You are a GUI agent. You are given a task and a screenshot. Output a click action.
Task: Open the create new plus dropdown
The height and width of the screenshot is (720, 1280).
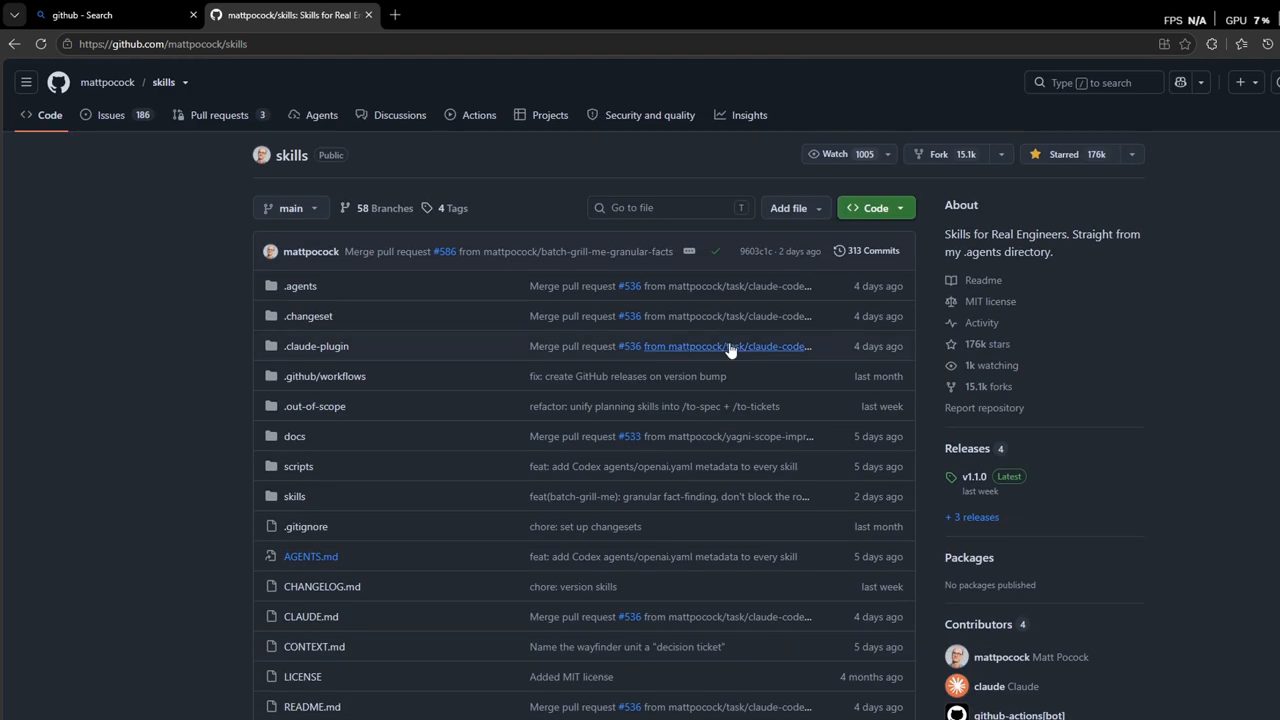(x=1246, y=82)
